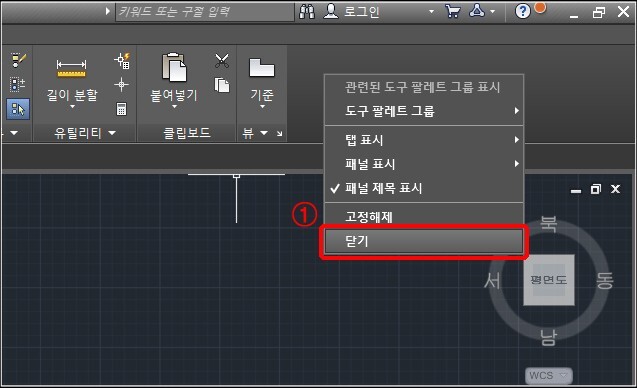637x388 pixels.
Task: Click the Base view (기준) icon
Action: 262,67
